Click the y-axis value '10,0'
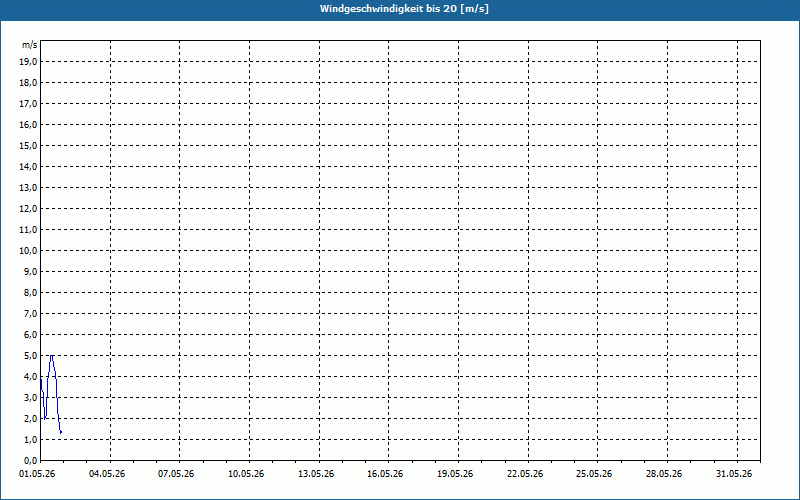Screen dimensions: 800x500 tap(28, 251)
